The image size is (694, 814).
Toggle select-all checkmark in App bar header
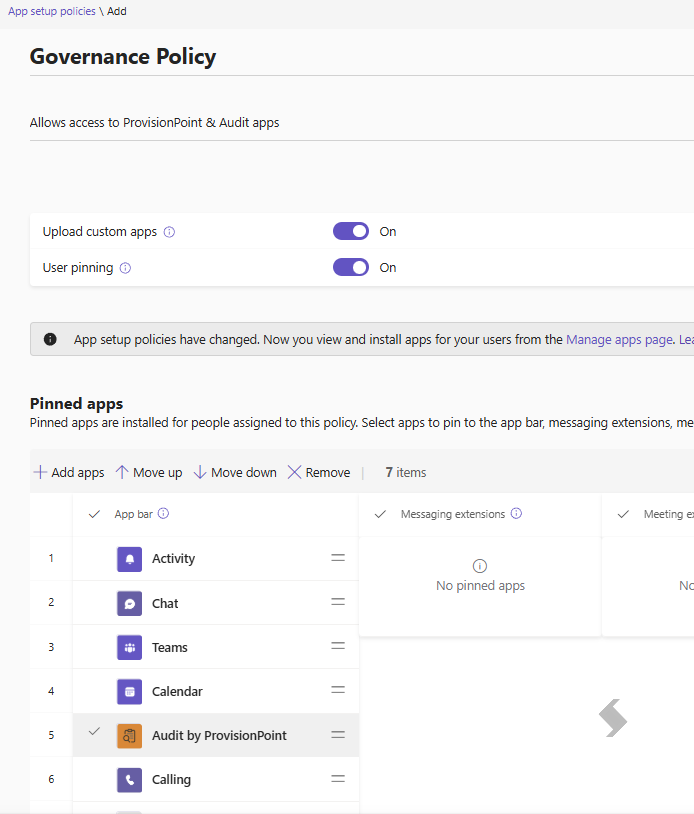click(94, 514)
